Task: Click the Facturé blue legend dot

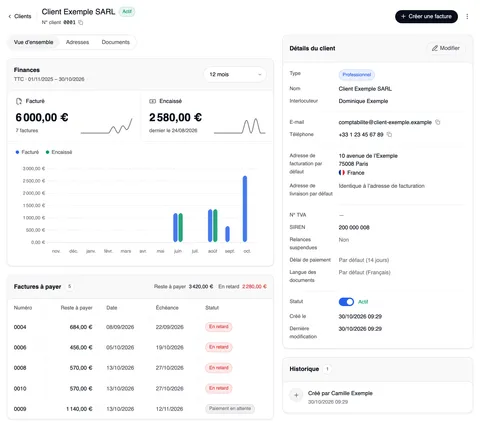Action: pos(17,152)
